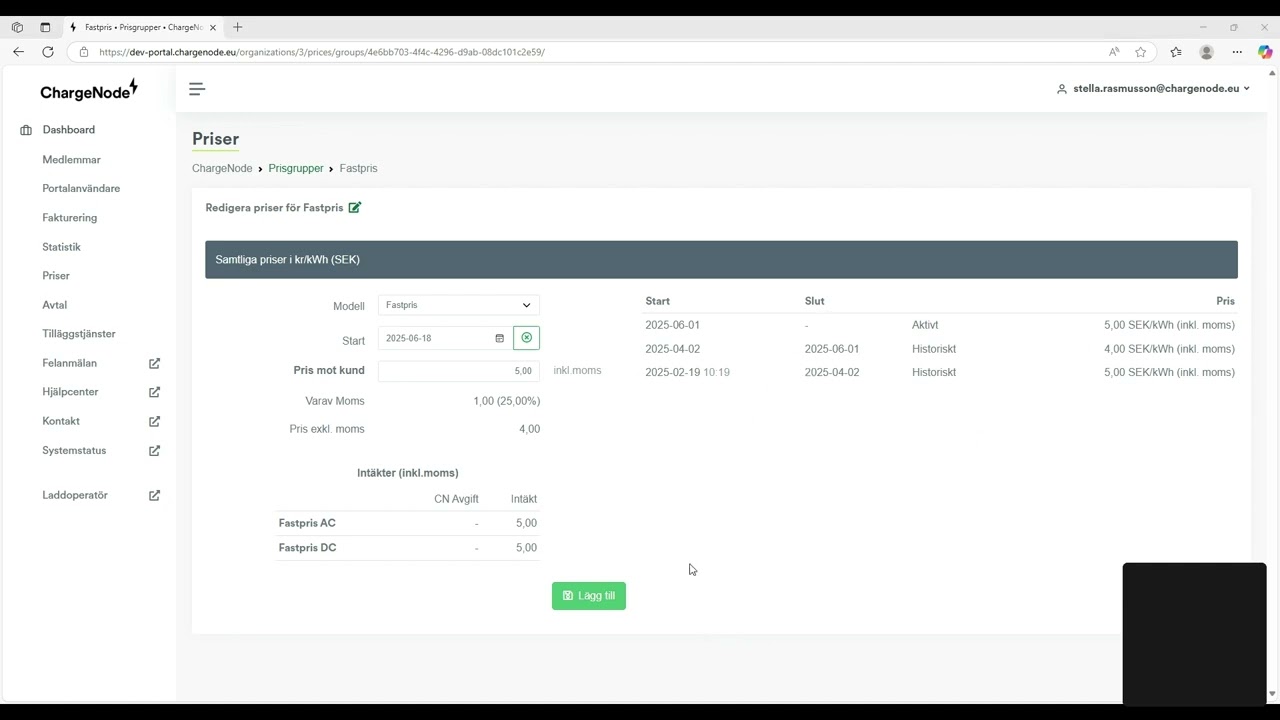Screen dimensions: 1280x720
Task: Open a new browser tab
Action: (x=237, y=27)
